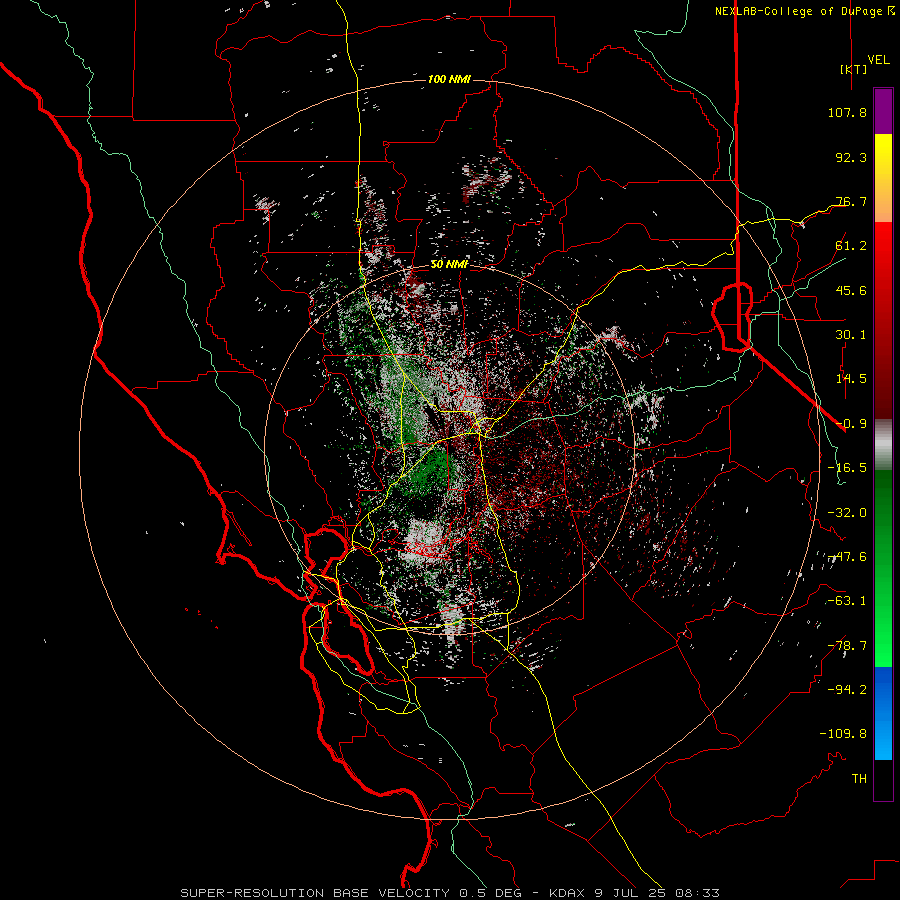Click the 100 NMI range ring label
Viewport: 900px width, 900px height.
coord(449,79)
